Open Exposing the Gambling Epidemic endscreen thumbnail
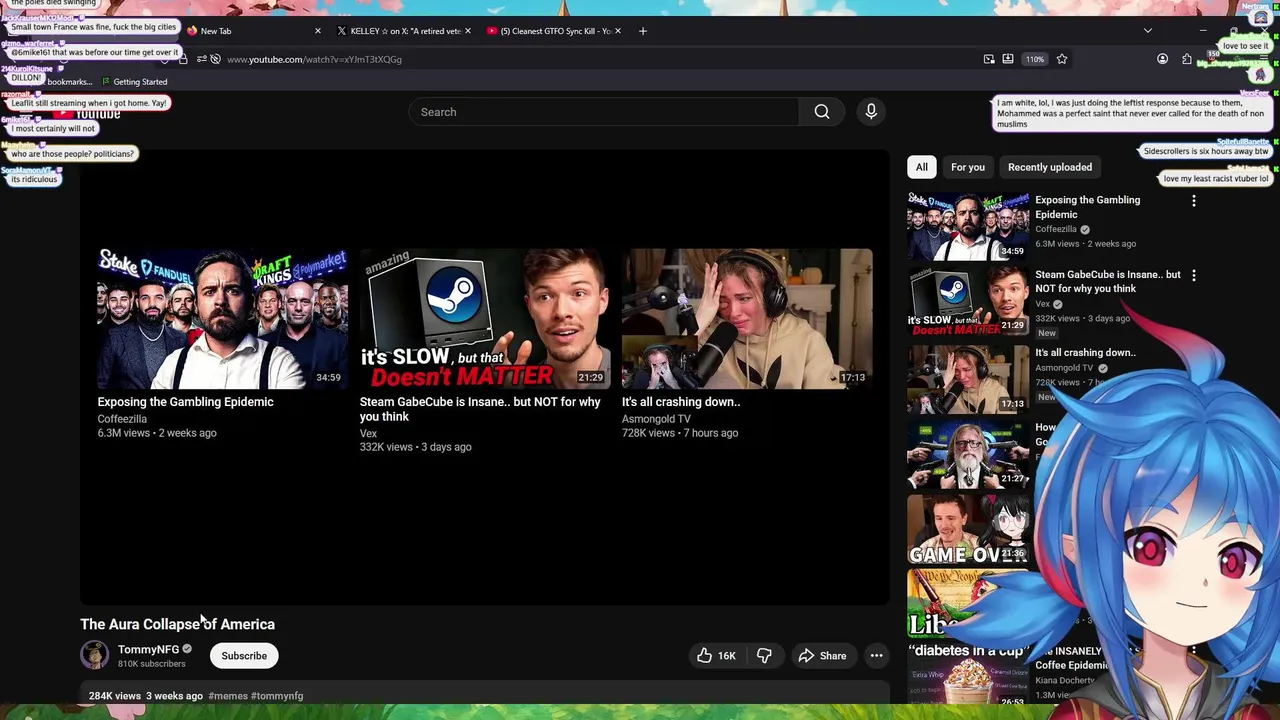The width and height of the screenshot is (1280, 720). [x=222, y=318]
